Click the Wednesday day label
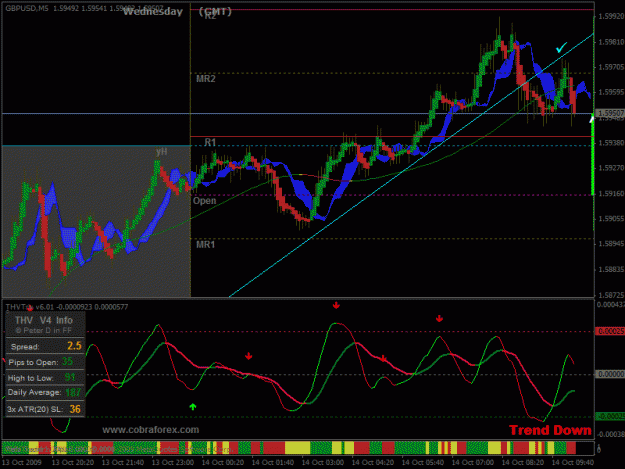The width and height of the screenshot is (625, 469). pyautogui.click(x=153, y=12)
